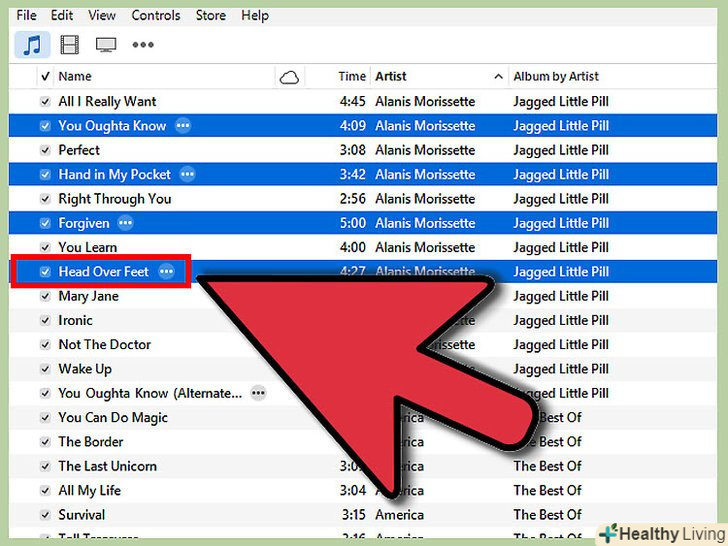Select the song Not The Doctor

(x=104, y=345)
